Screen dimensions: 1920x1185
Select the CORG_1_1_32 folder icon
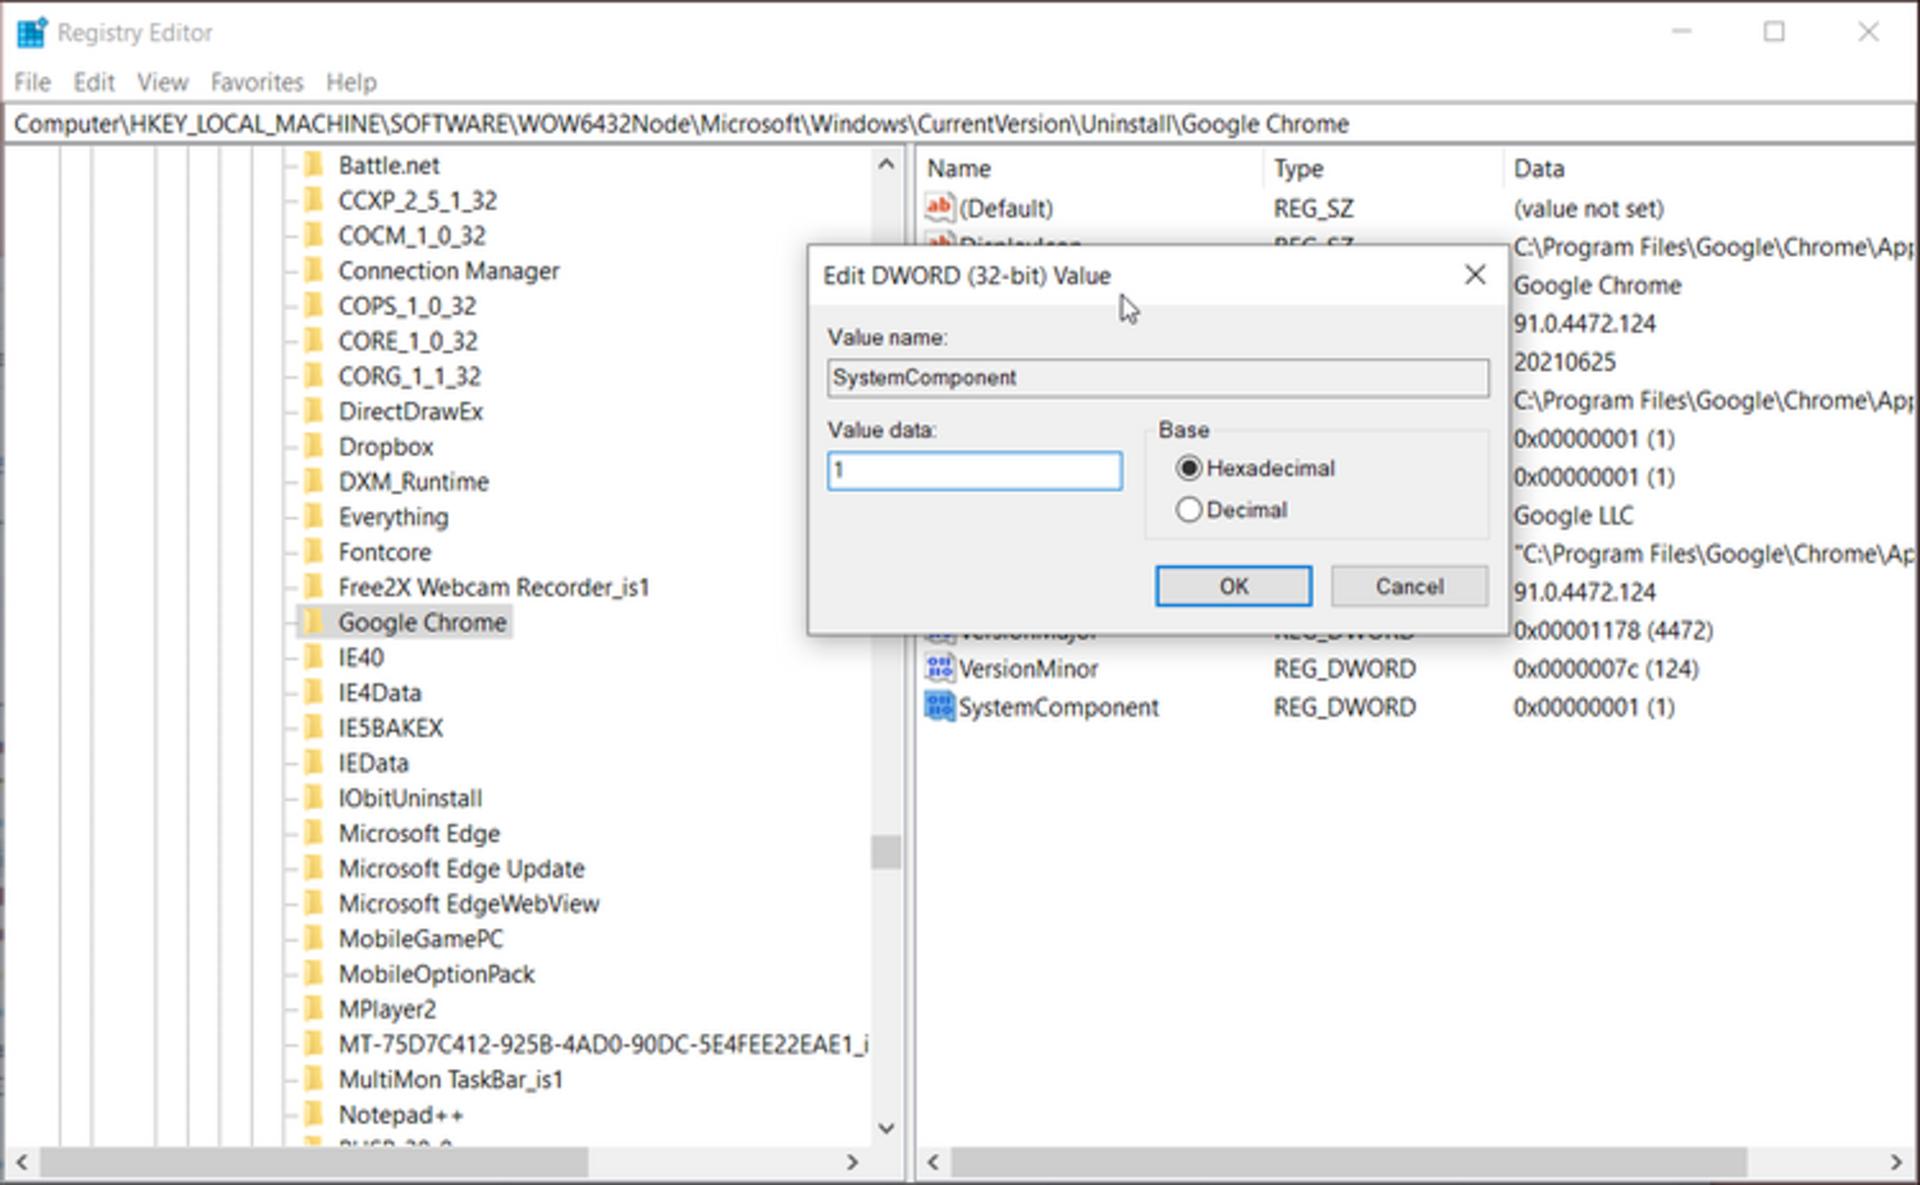[313, 376]
